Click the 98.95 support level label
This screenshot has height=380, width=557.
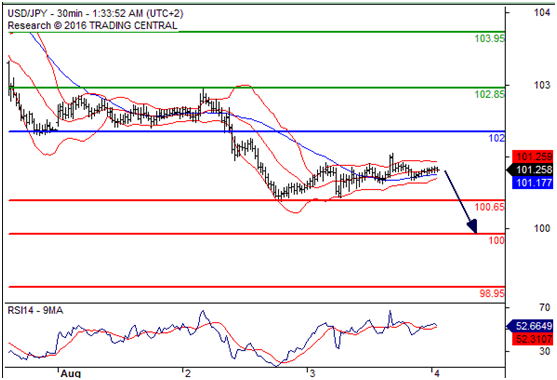(492, 293)
